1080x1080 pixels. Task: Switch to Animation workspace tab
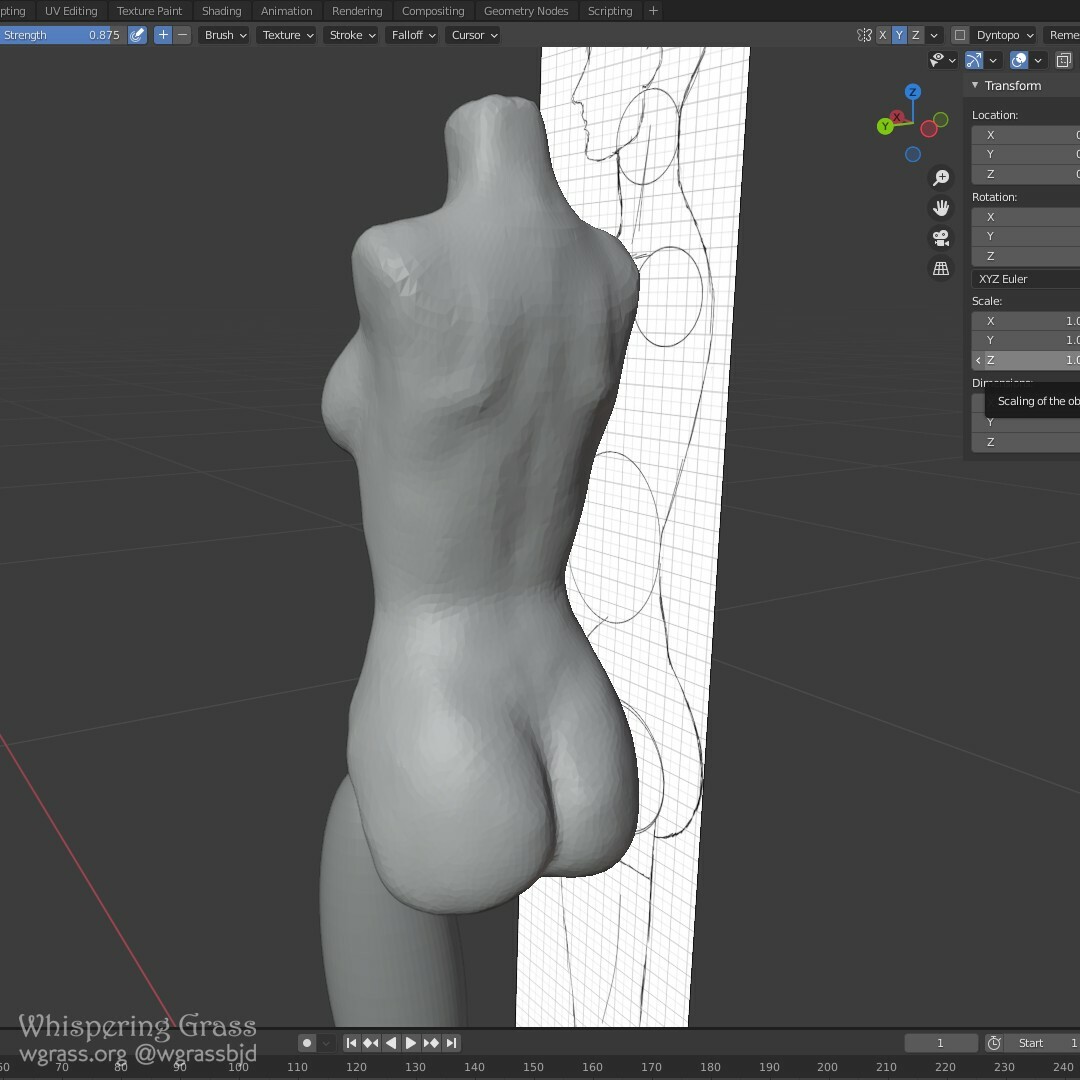(287, 11)
